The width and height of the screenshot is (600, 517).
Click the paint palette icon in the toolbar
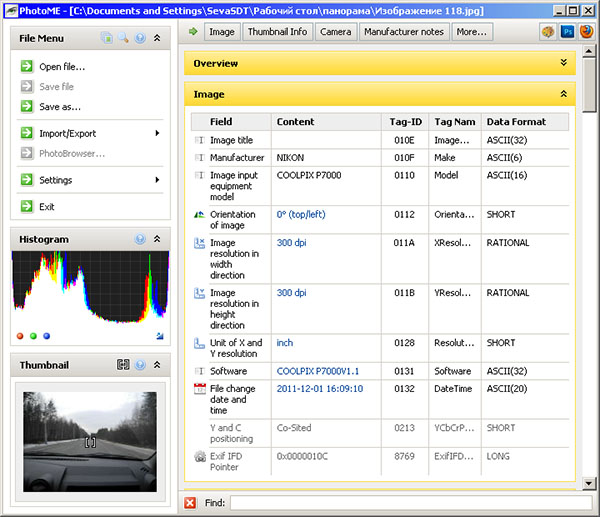(x=547, y=32)
